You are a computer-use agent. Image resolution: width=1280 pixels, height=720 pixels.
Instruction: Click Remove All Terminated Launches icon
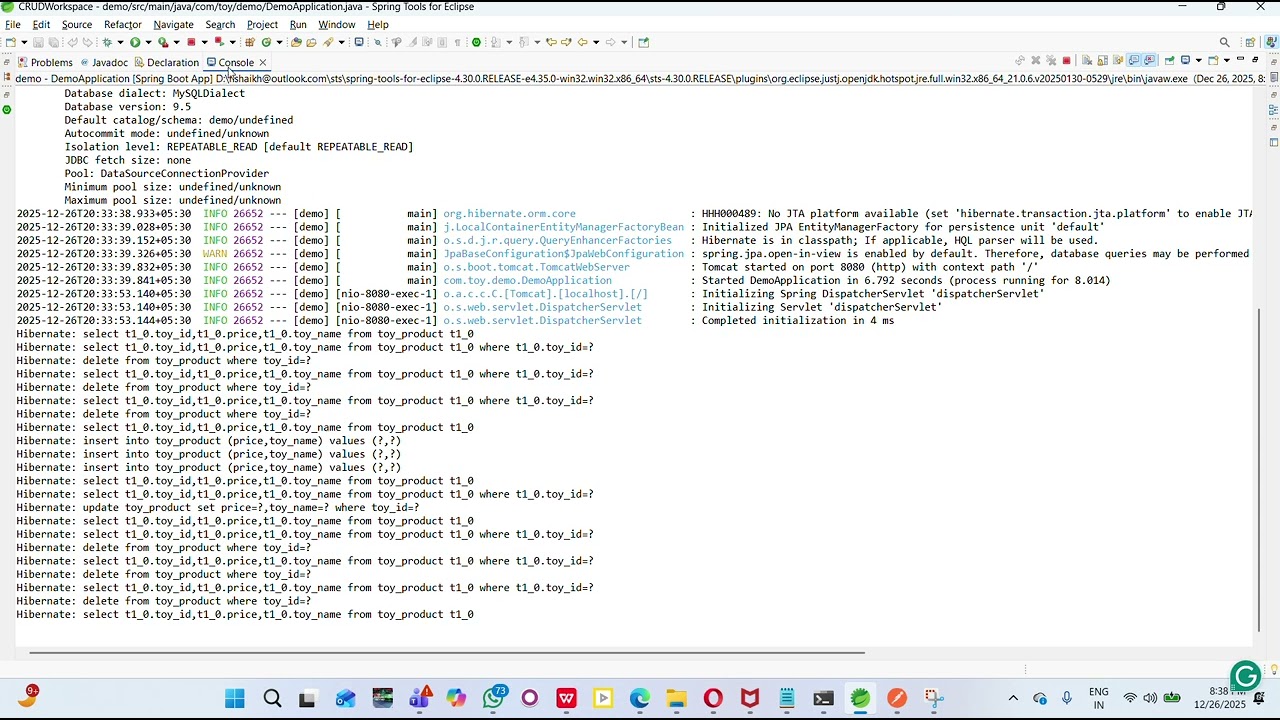tap(1051, 60)
